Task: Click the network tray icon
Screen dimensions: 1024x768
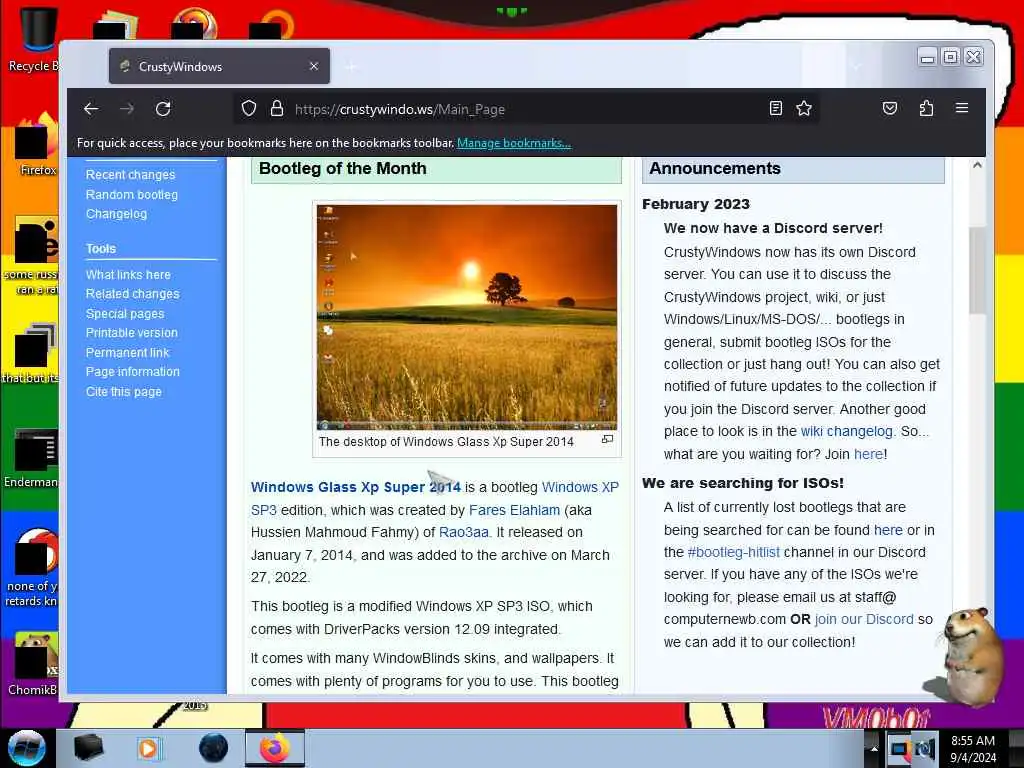Action: (899, 749)
